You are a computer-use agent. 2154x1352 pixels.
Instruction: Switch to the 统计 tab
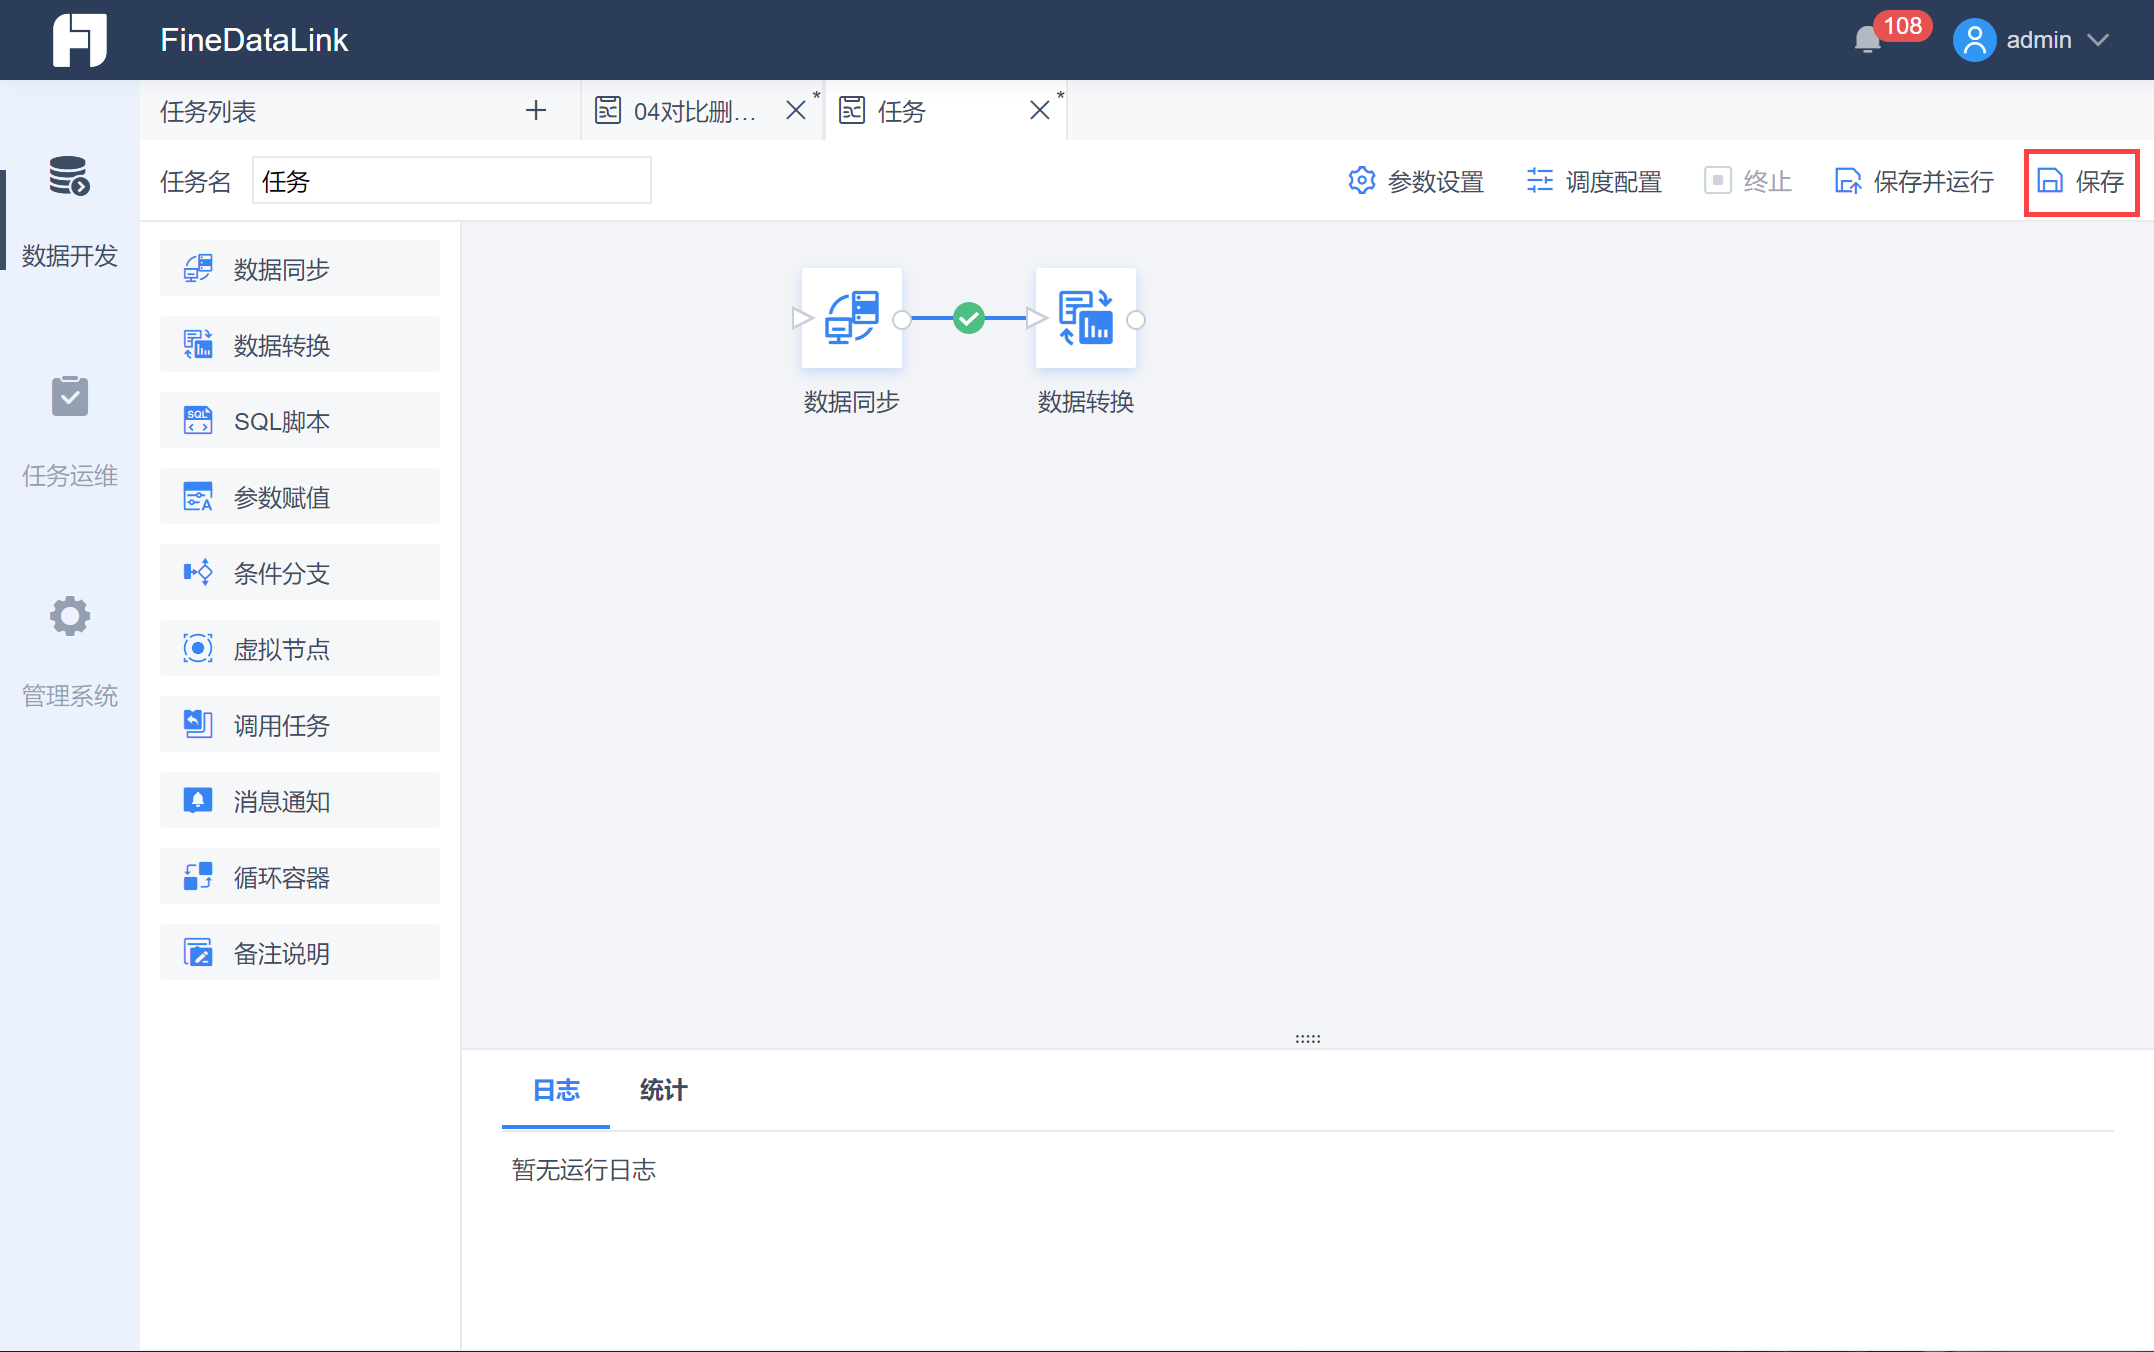[x=663, y=1090]
